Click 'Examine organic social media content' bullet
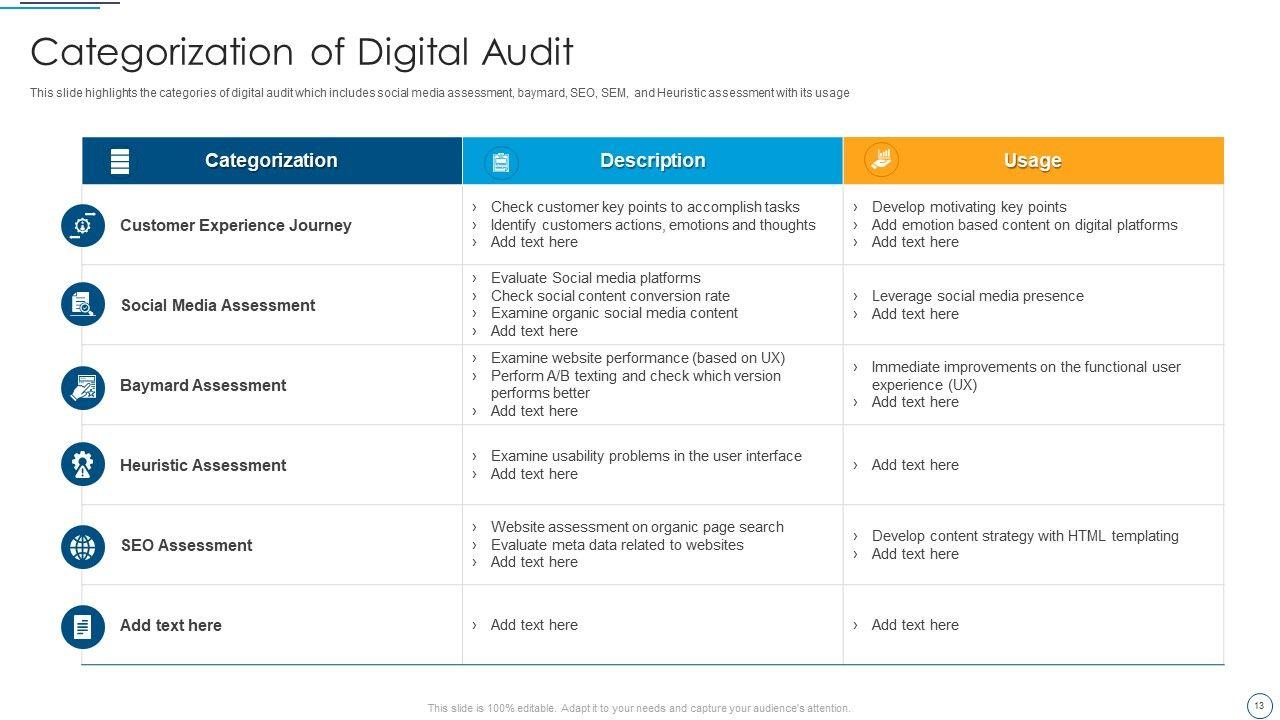This screenshot has width=1280, height=720. [x=614, y=313]
